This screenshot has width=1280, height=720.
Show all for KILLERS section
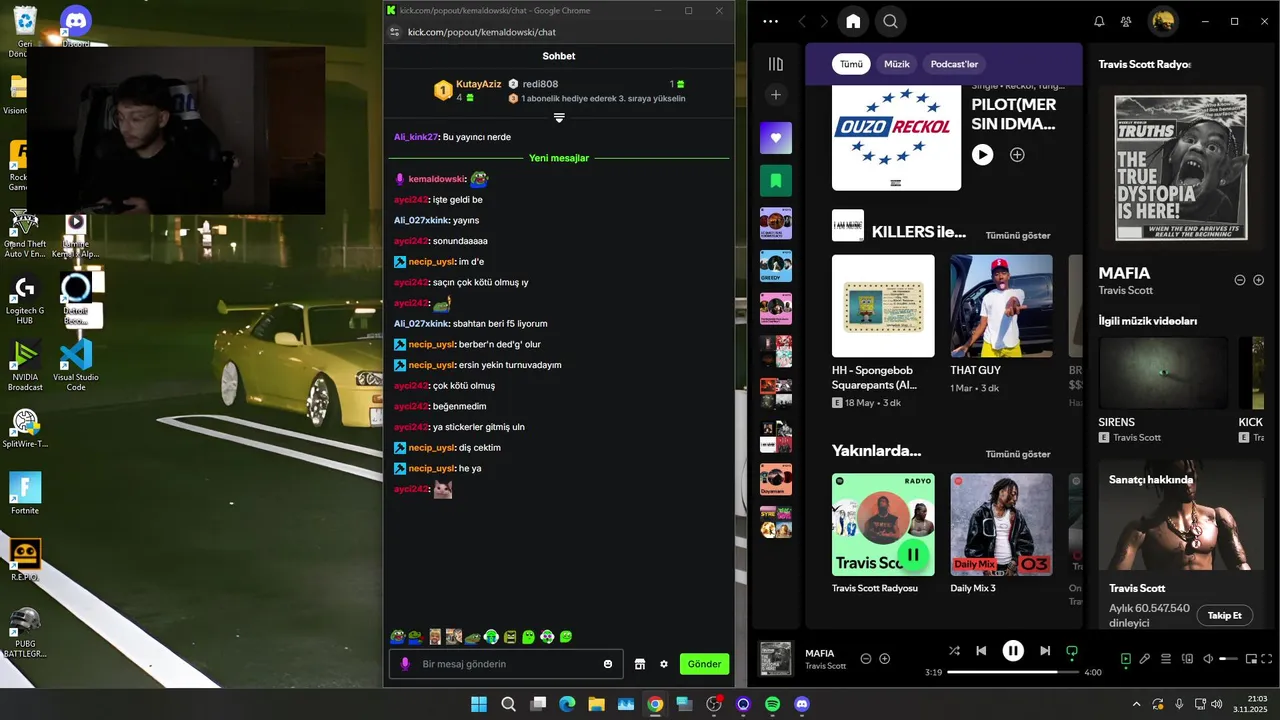point(1018,235)
